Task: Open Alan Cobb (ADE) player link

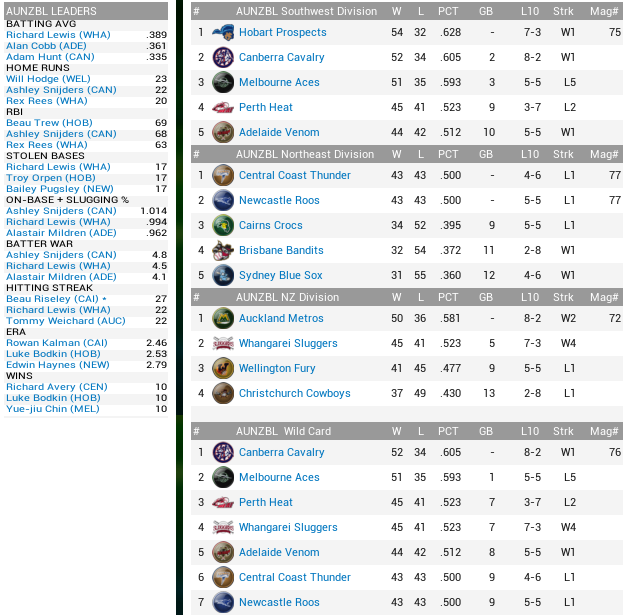Action: tap(46, 46)
